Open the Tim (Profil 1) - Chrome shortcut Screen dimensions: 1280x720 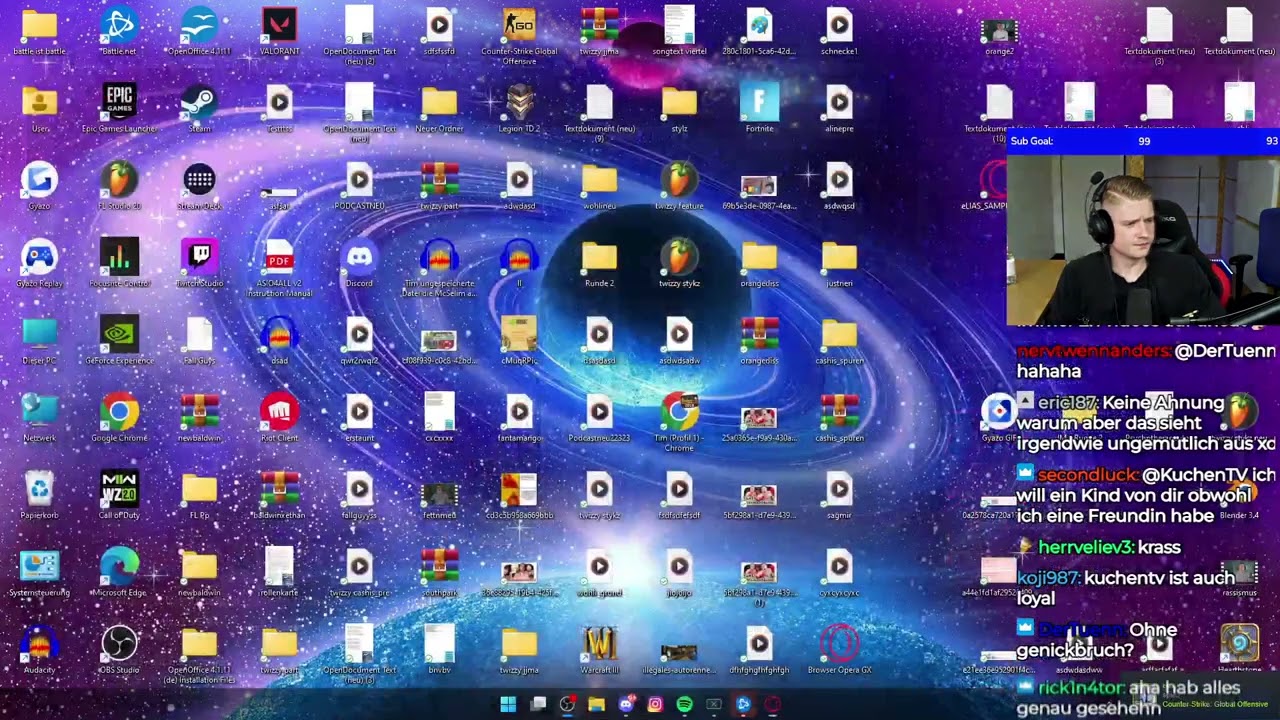pos(679,422)
